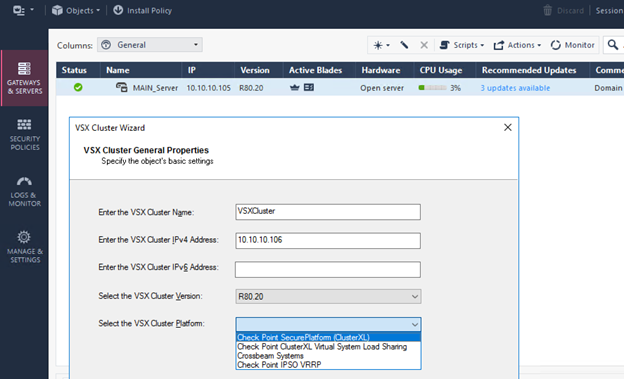Click the Open server hardware cell
The height and width of the screenshot is (379, 624).
coord(382,88)
